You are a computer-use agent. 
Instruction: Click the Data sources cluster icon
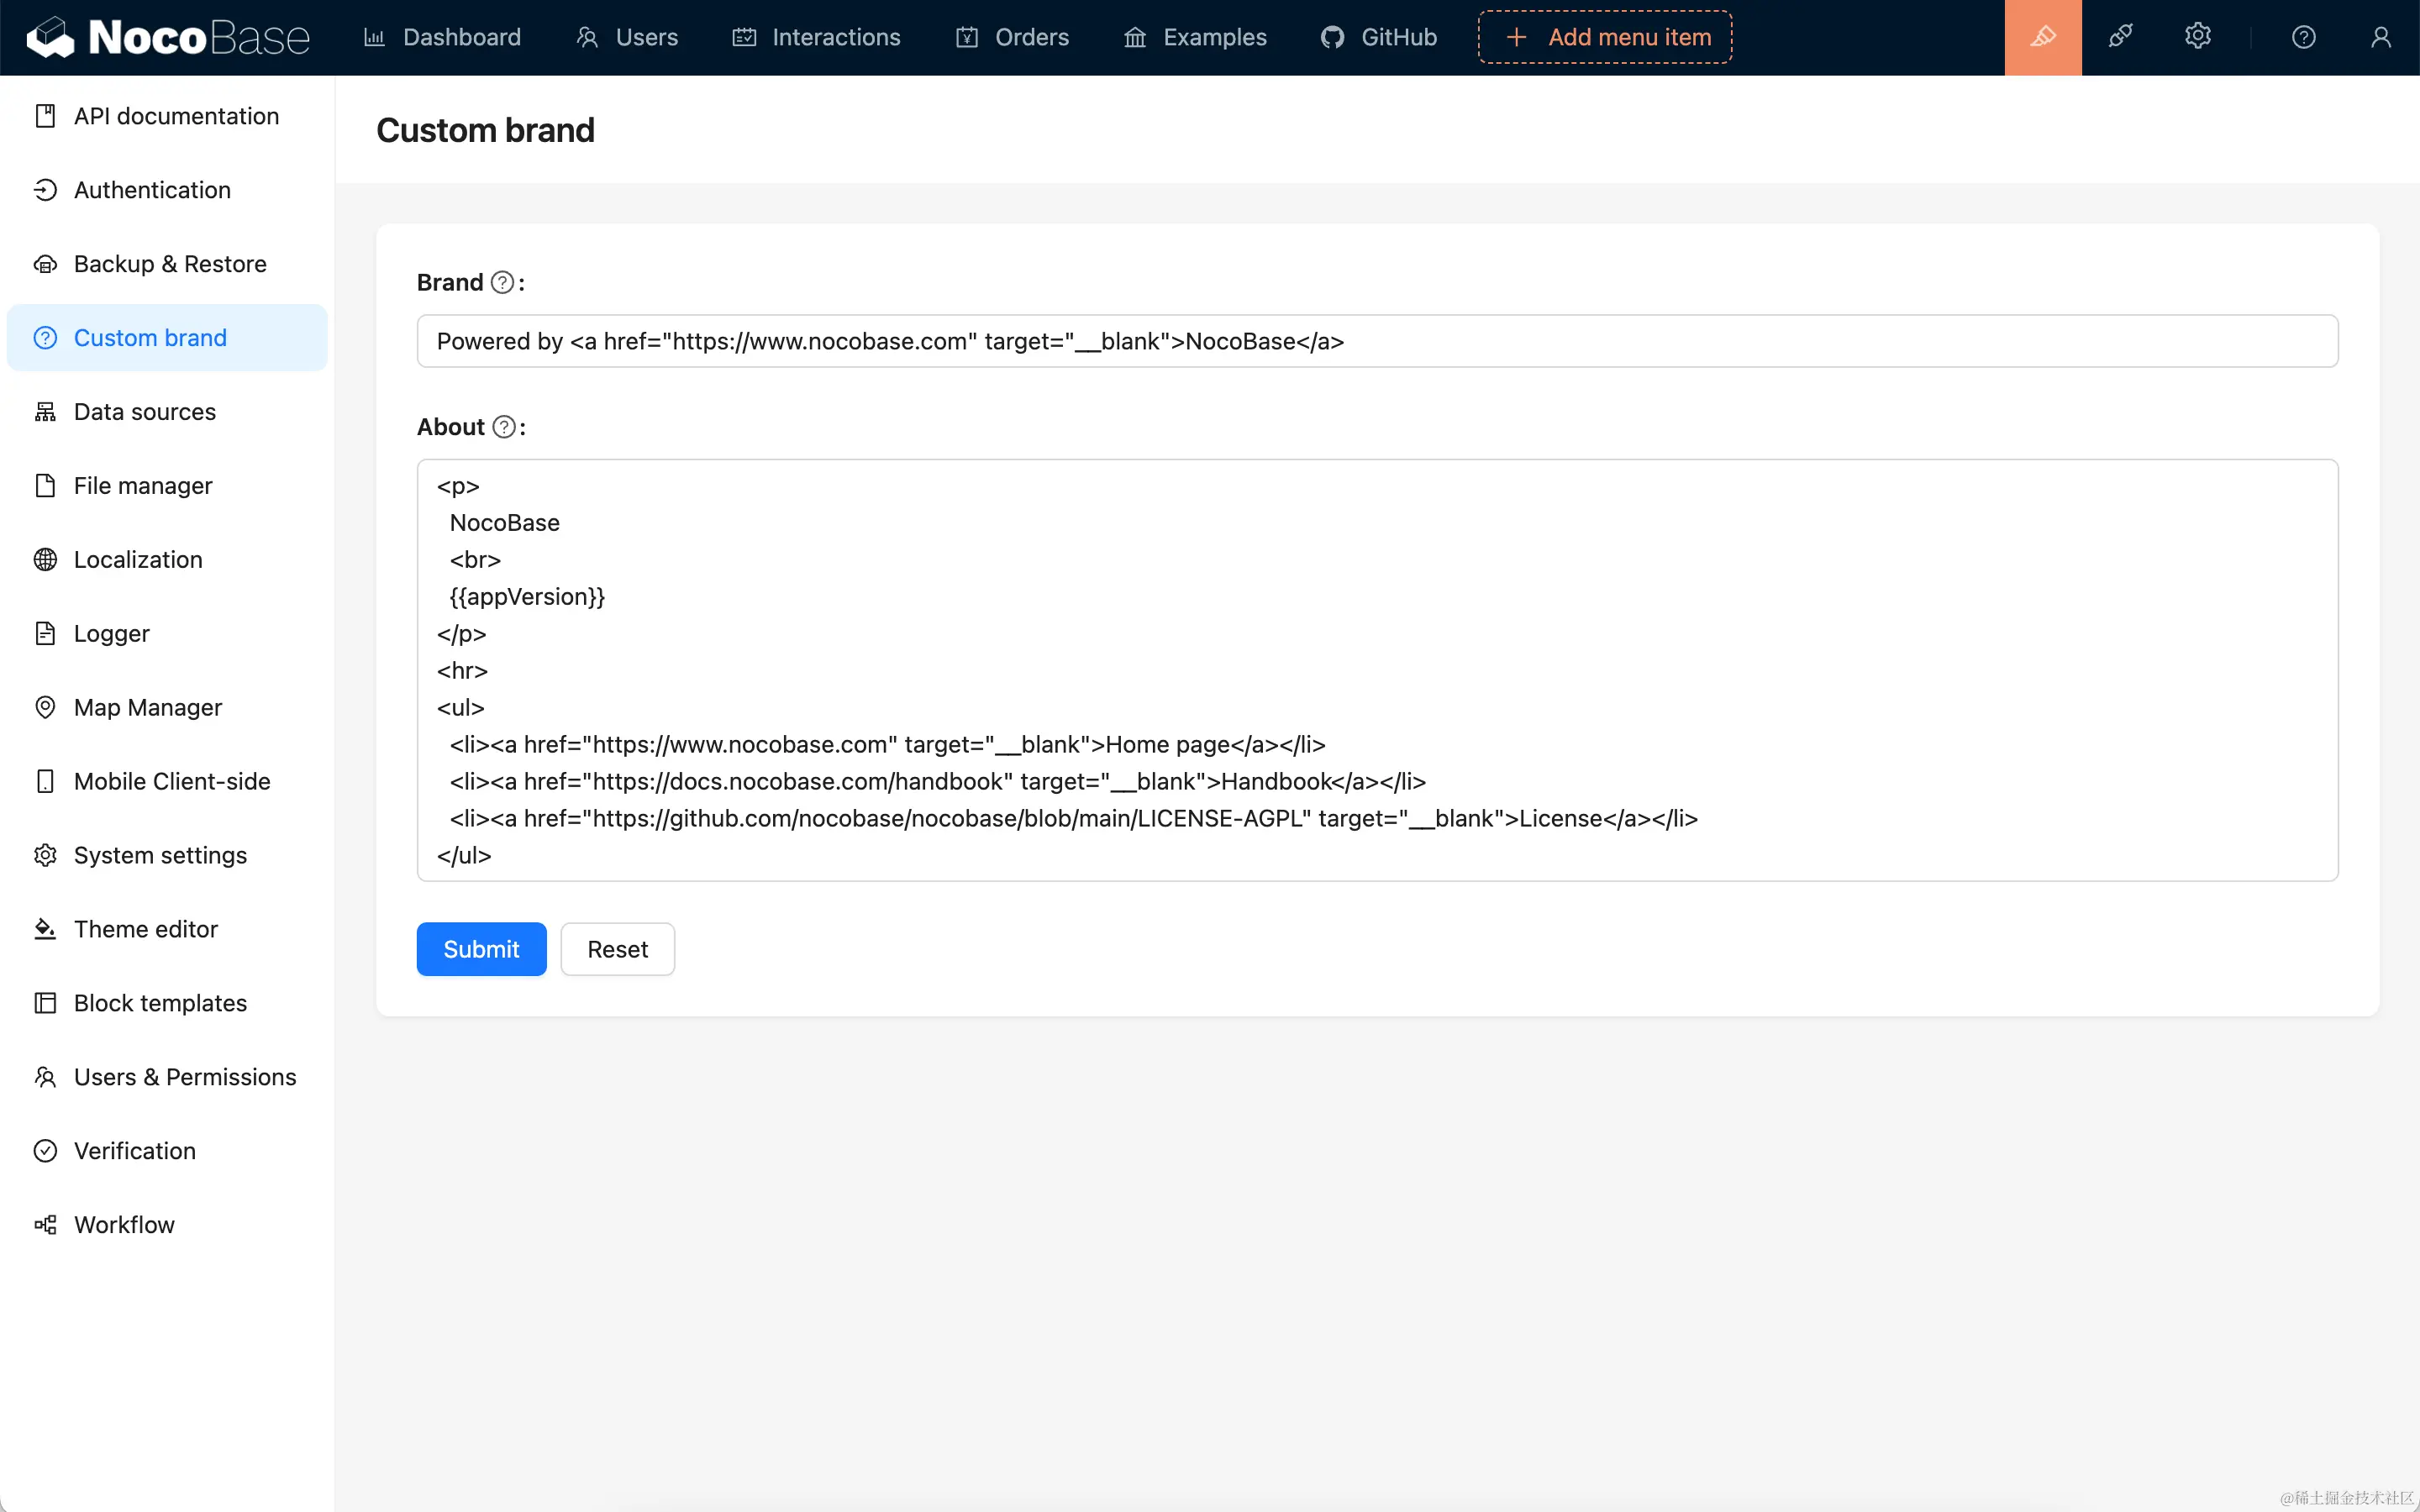point(45,412)
